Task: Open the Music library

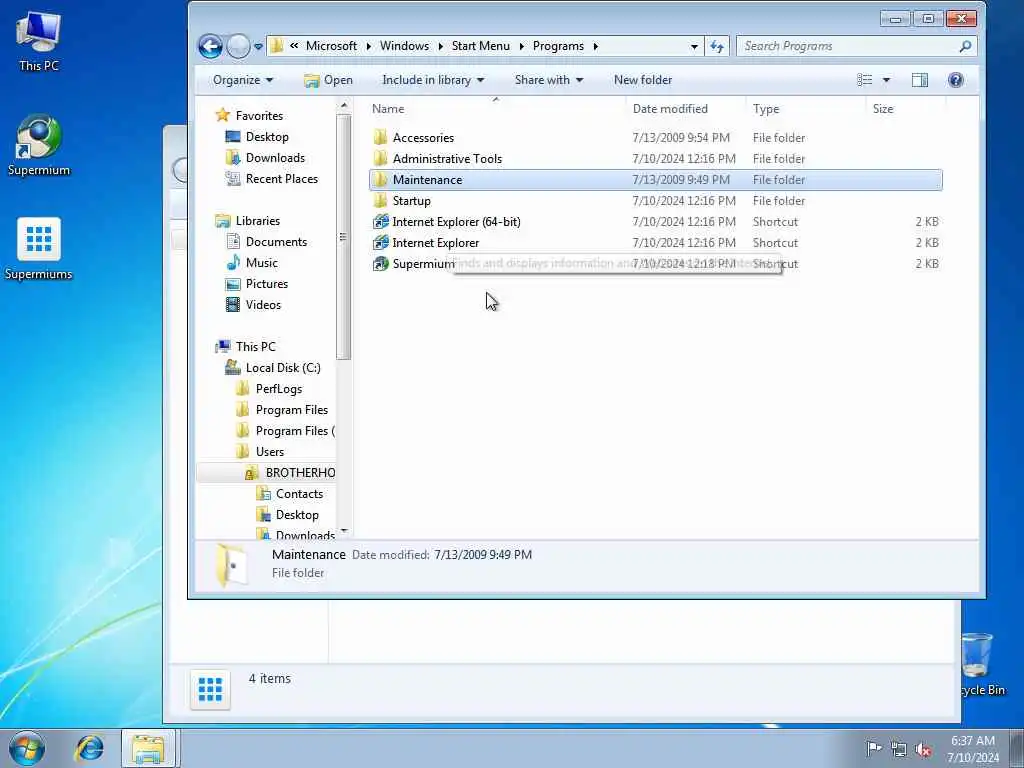Action: click(261, 263)
